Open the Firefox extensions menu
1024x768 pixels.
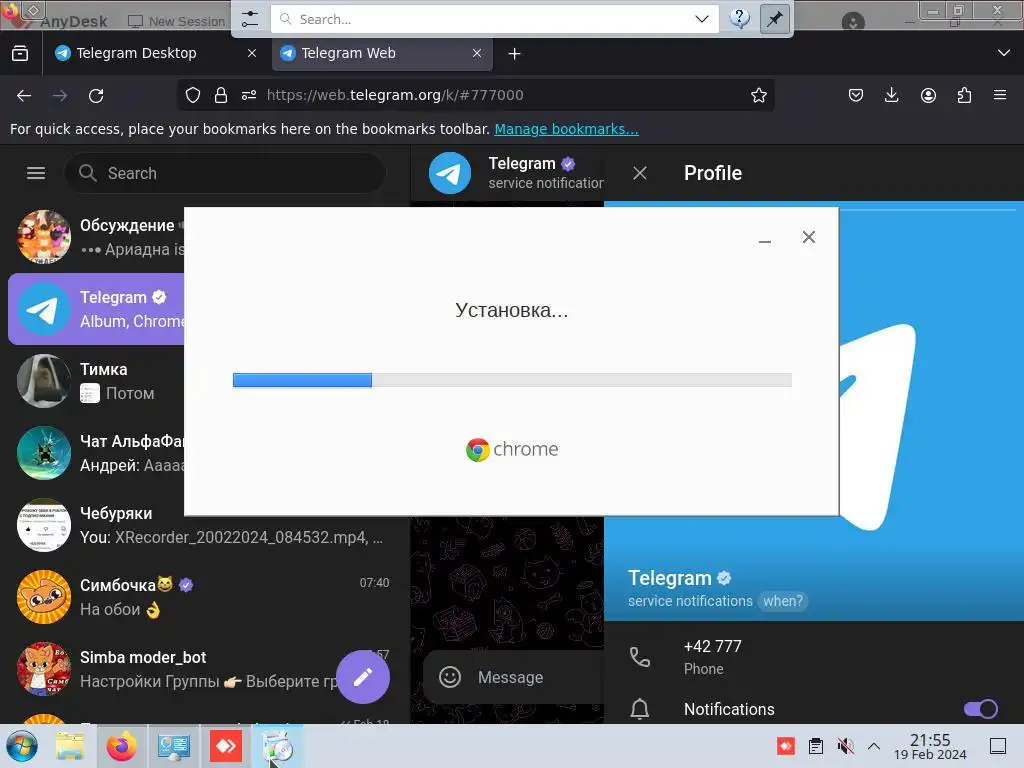pyautogui.click(x=964, y=95)
